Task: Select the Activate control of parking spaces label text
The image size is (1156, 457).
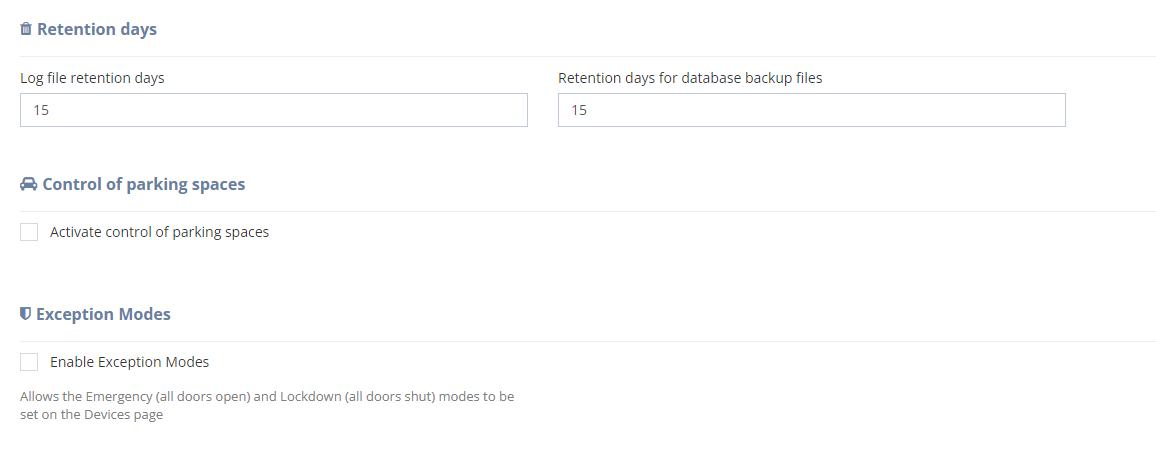Action: [159, 232]
